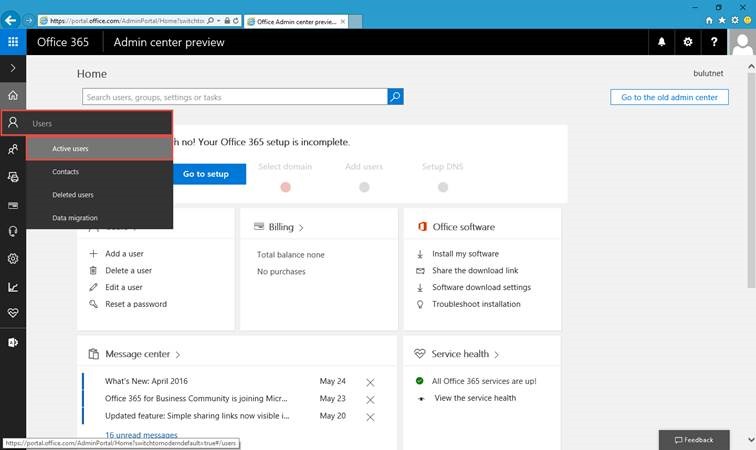Dismiss the May 23 message
The height and width of the screenshot is (450, 756).
click(370, 400)
